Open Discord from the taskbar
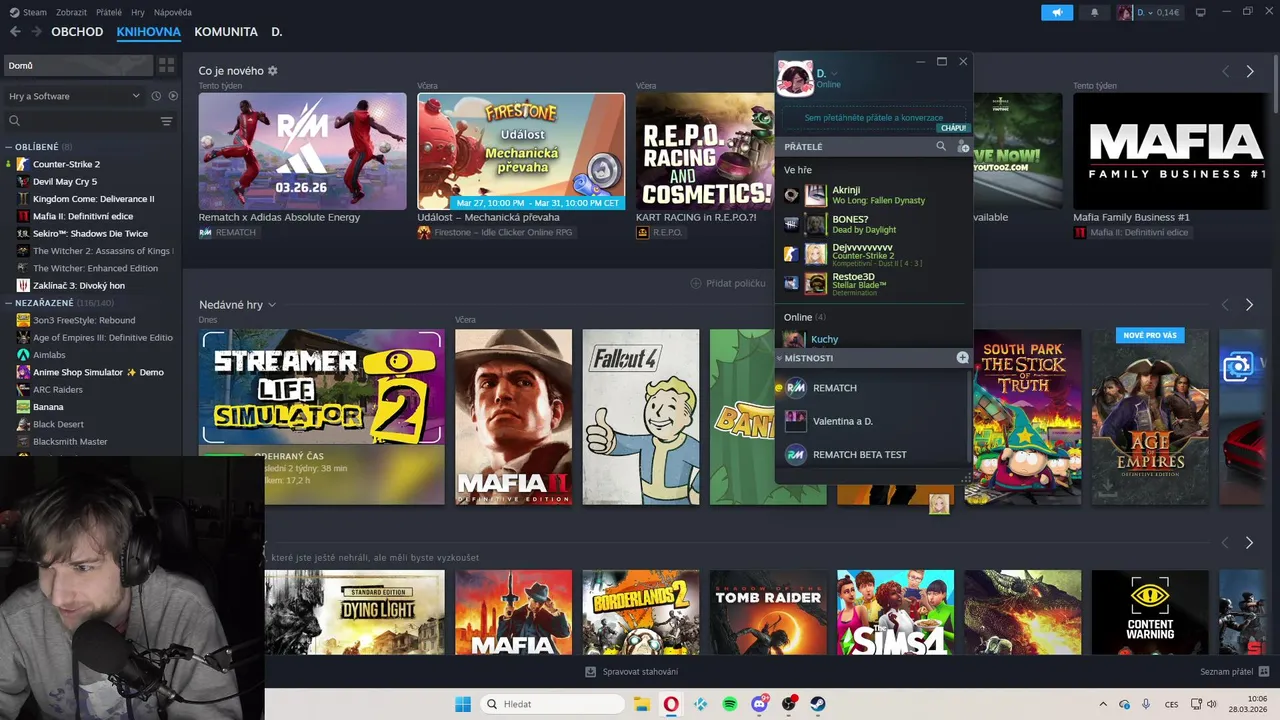Image resolution: width=1280 pixels, height=720 pixels. [x=760, y=704]
